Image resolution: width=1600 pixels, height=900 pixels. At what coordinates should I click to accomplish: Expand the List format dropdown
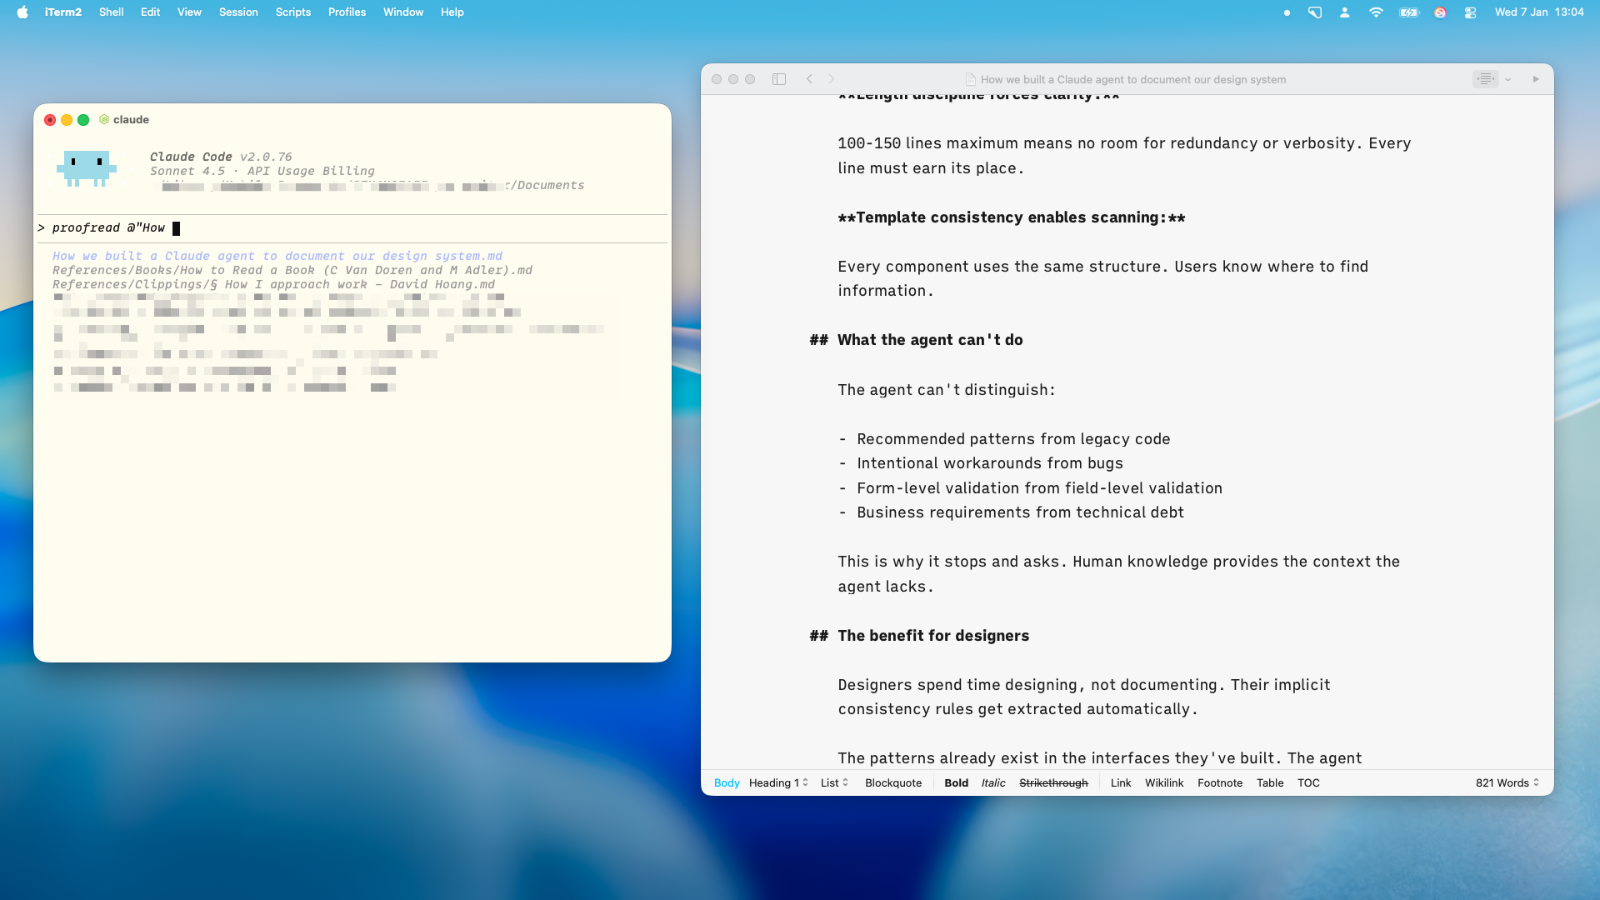(x=832, y=783)
